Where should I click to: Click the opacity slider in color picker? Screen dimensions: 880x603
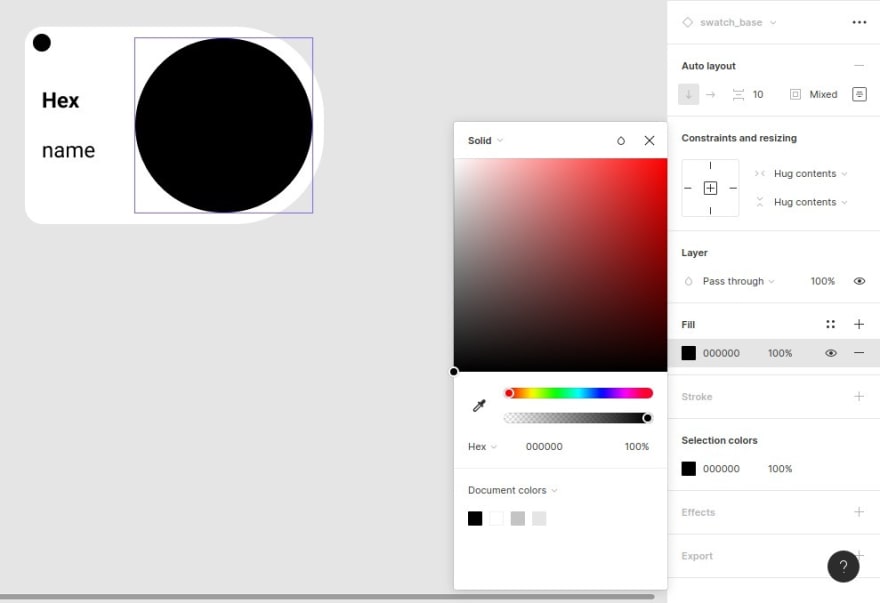[x=578, y=418]
